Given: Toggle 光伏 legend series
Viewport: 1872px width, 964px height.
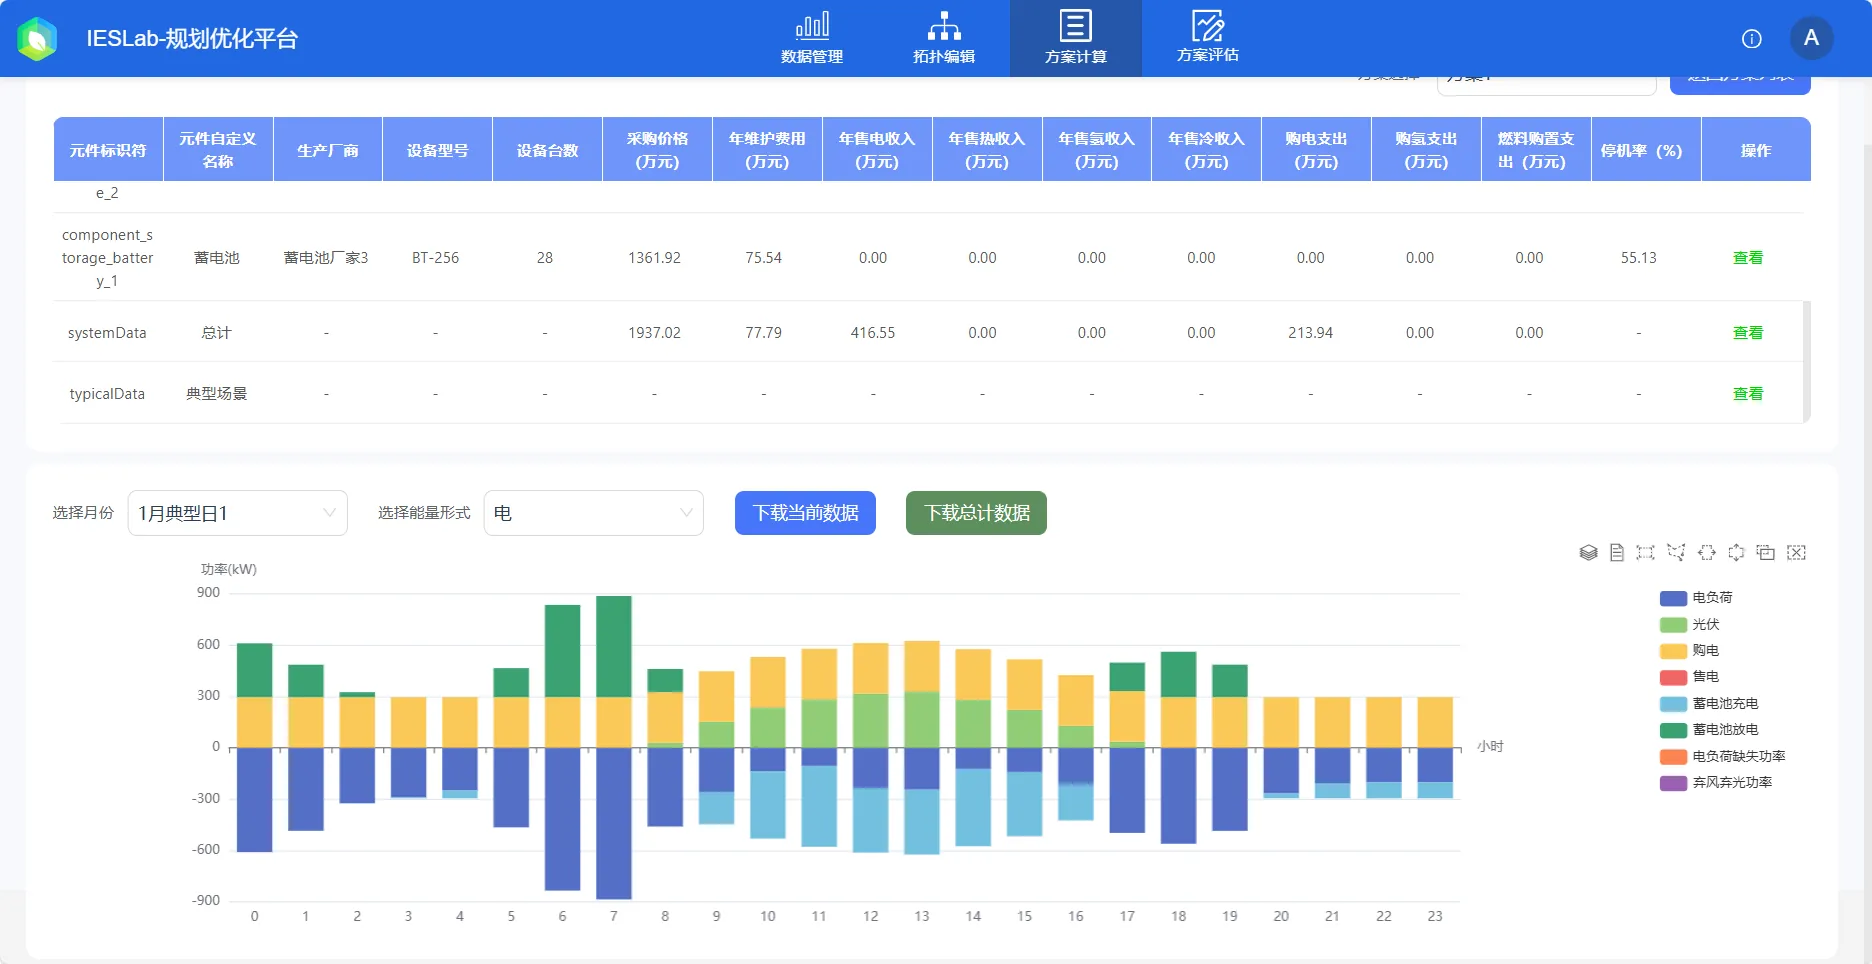Looking at the screenshot, I should (1690, 625).
